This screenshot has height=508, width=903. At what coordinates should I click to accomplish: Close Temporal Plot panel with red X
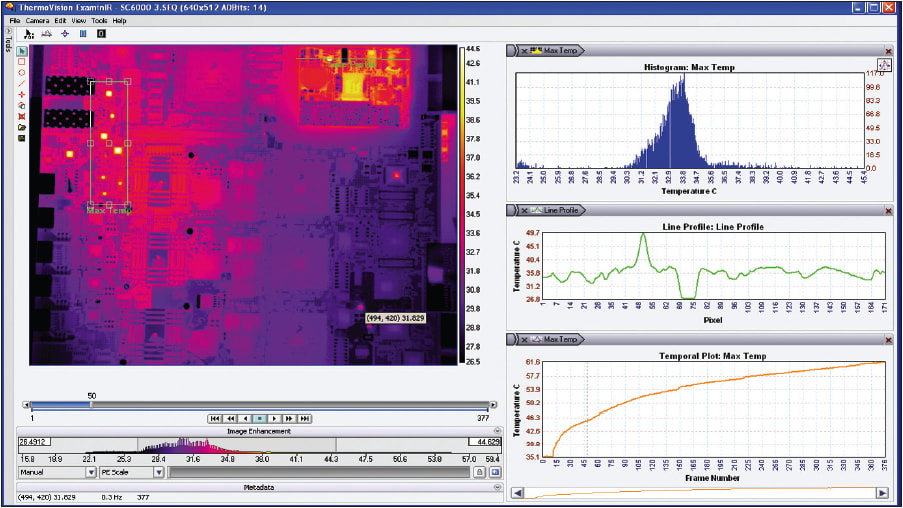coord(888,340)
